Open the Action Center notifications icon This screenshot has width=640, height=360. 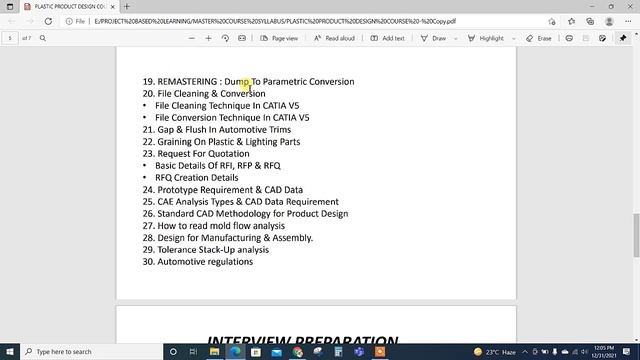pyautogui.click(x=627, y=352)
